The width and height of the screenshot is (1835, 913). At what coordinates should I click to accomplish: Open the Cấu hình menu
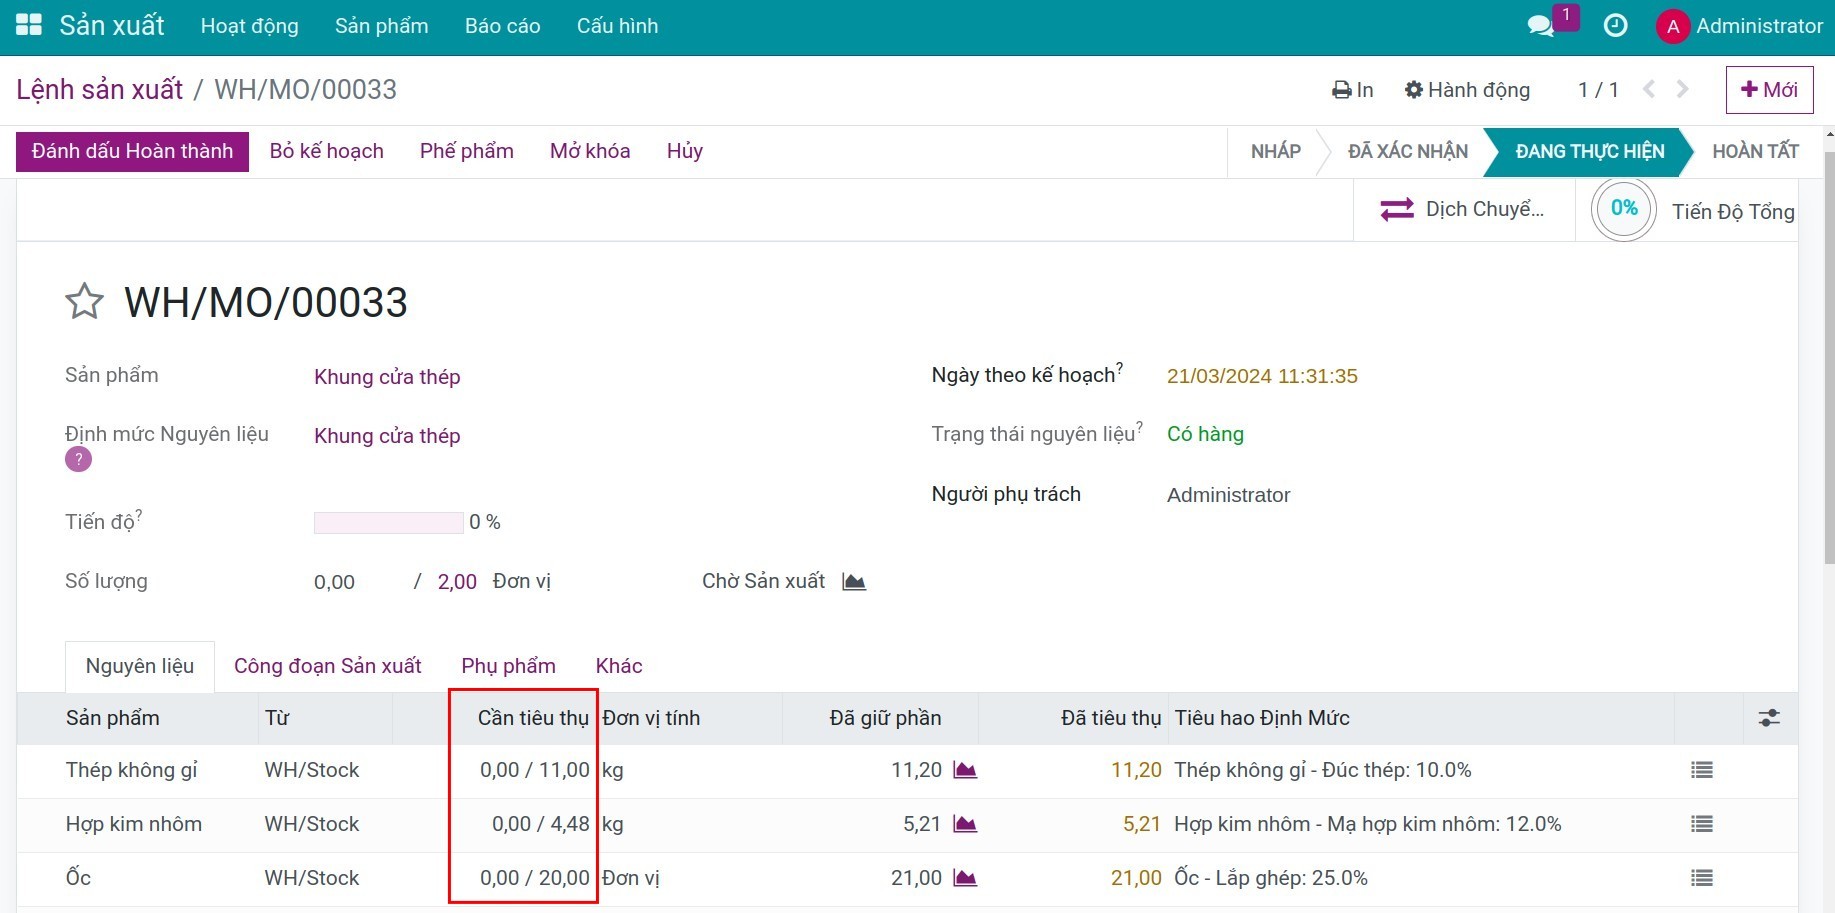[x=618, y=26]
